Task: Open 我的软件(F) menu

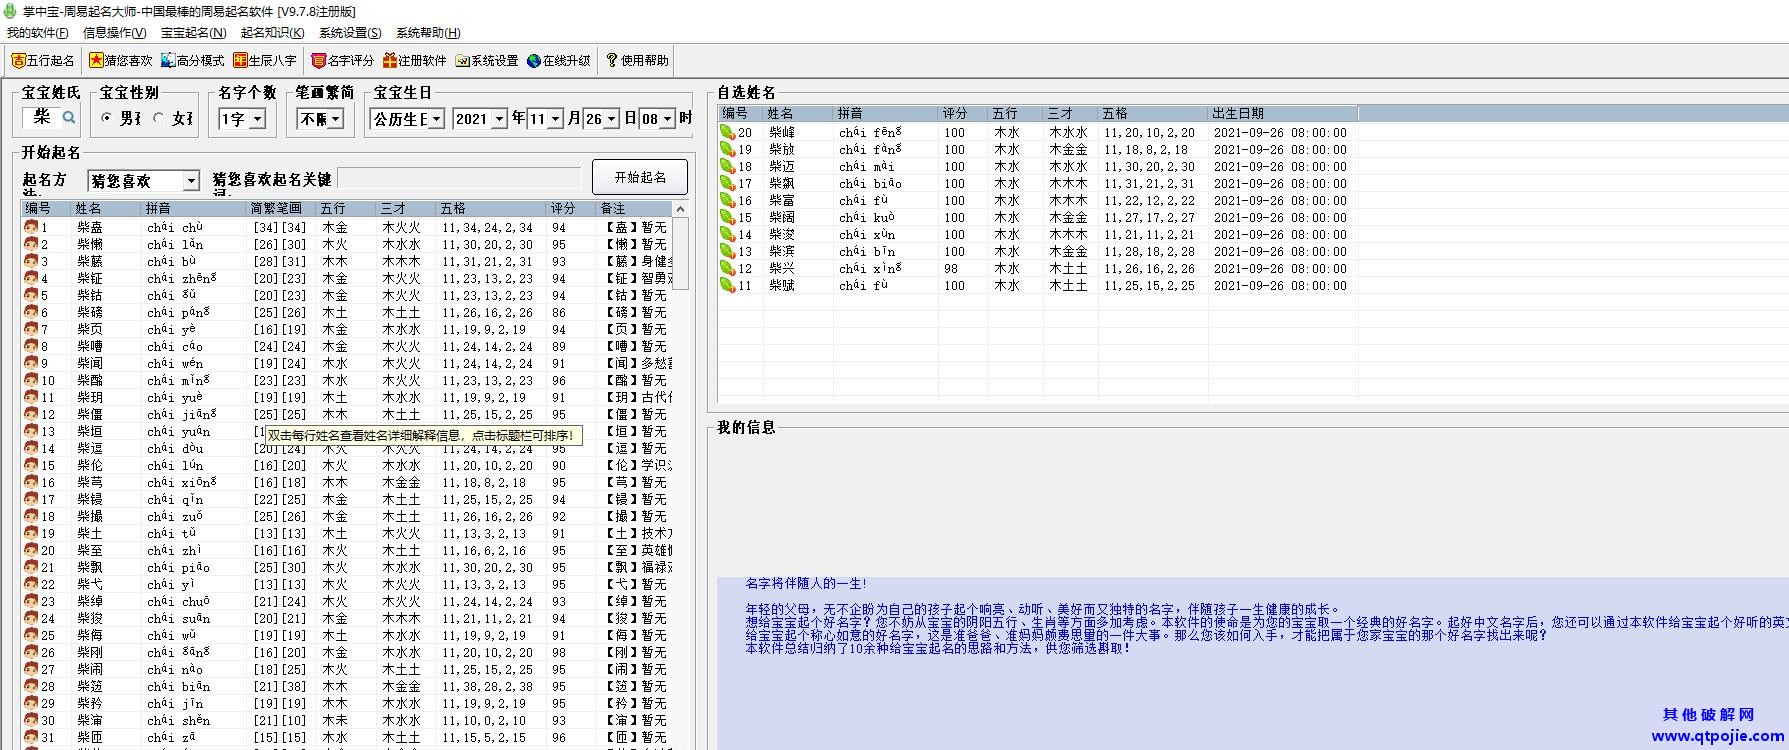Action: click(37, 33)
